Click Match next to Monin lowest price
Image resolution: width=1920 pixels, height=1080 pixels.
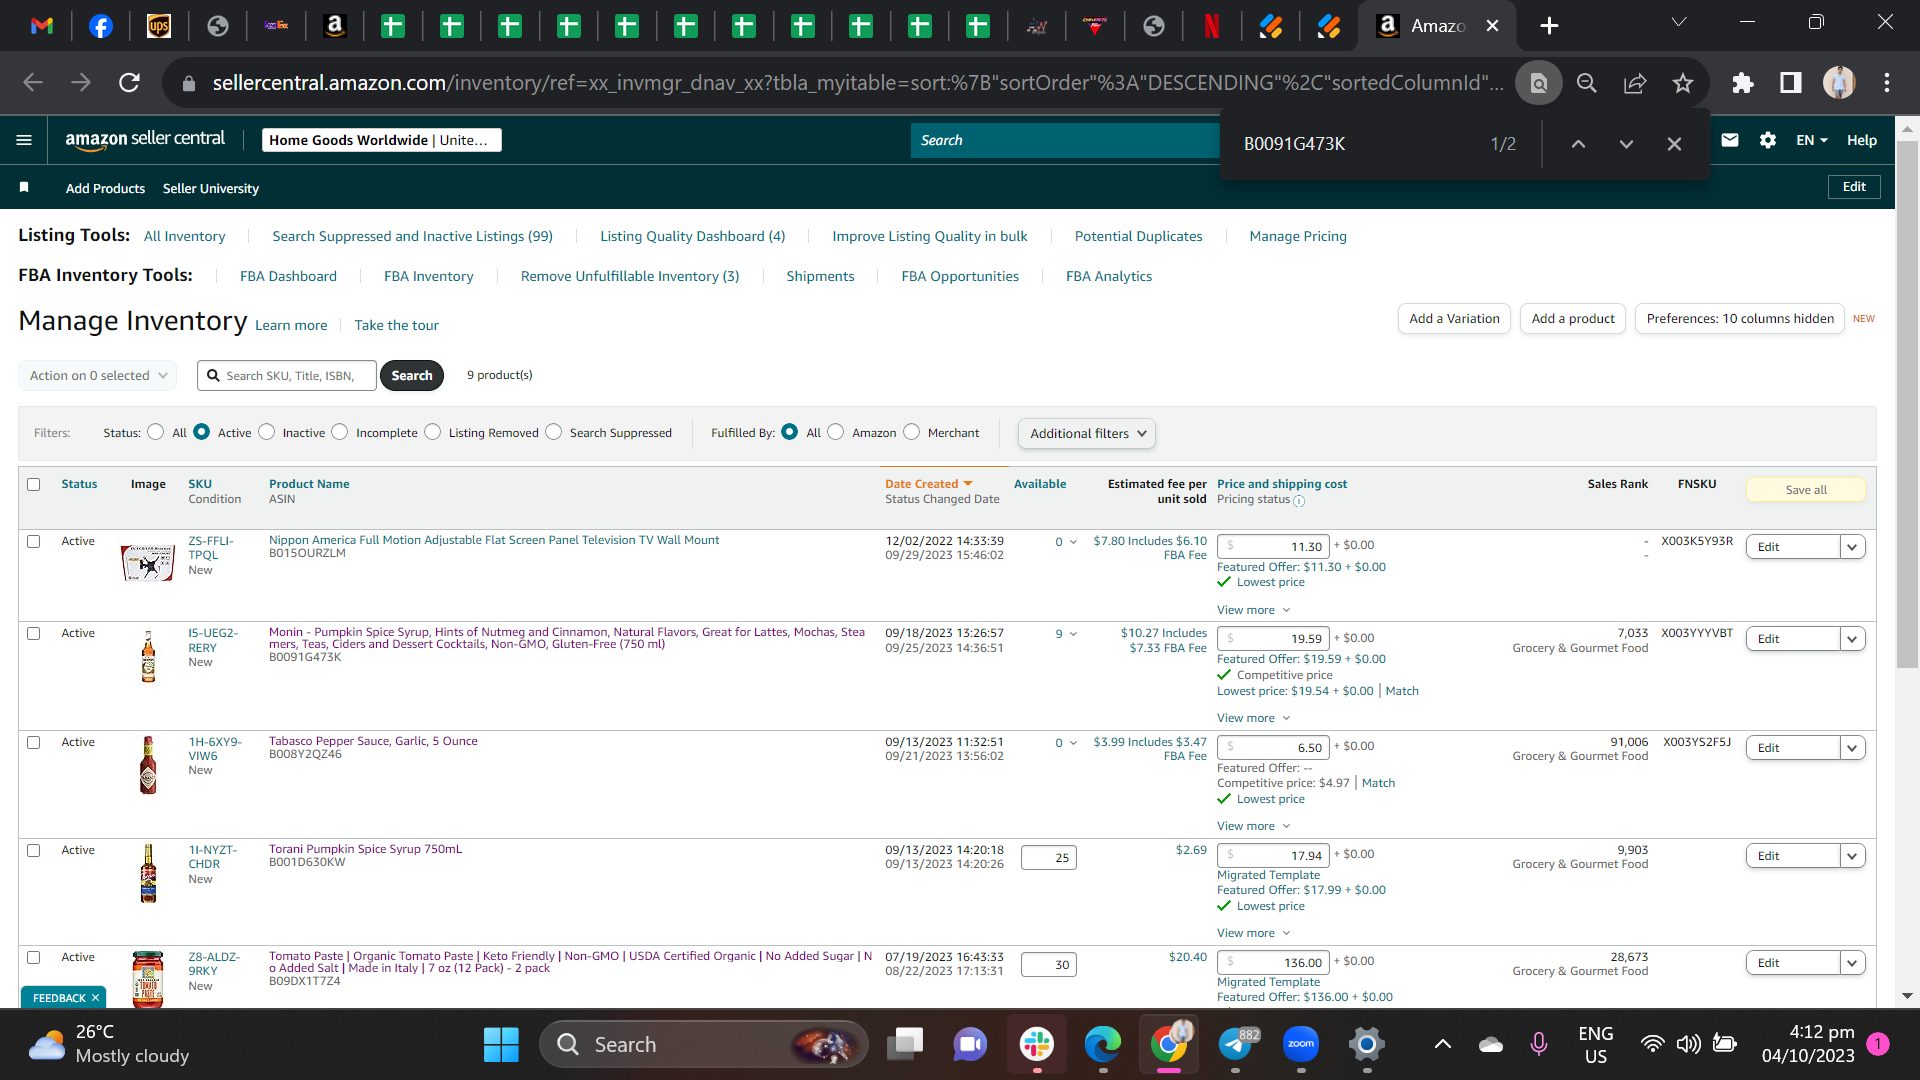pyautogui.click(x=1402, y=691)
